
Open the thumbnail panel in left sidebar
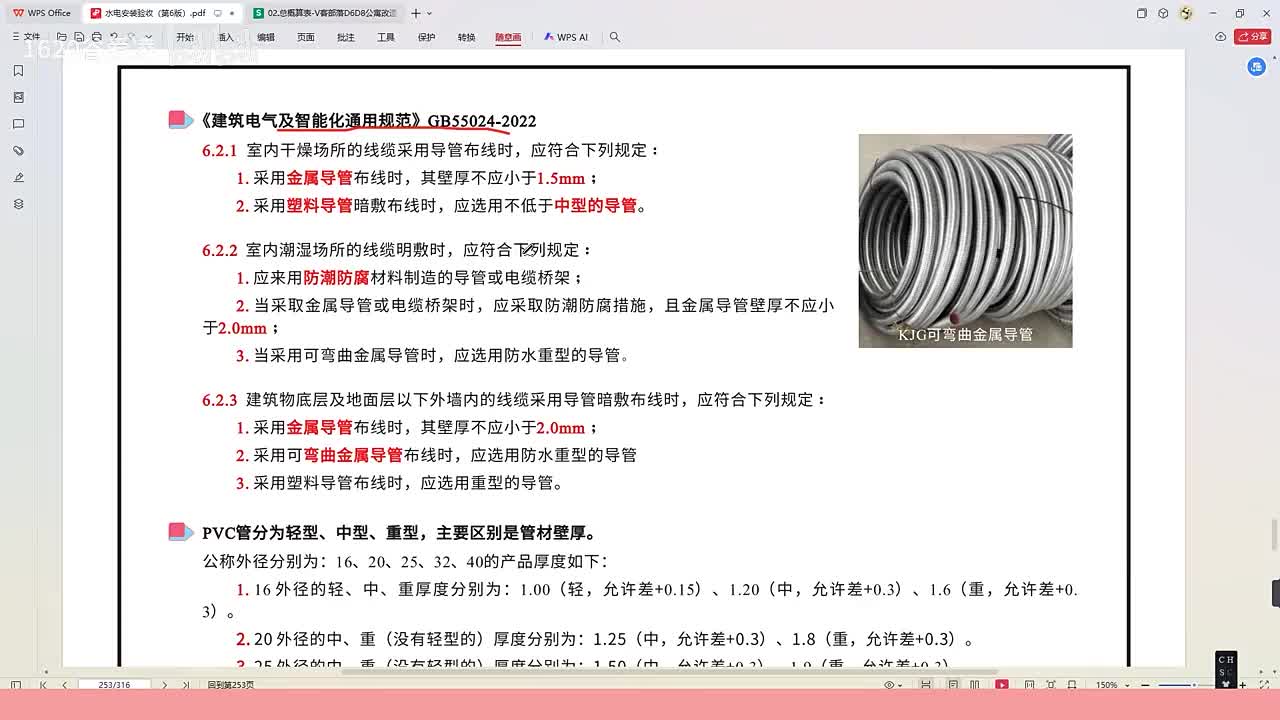coord(18,98)
